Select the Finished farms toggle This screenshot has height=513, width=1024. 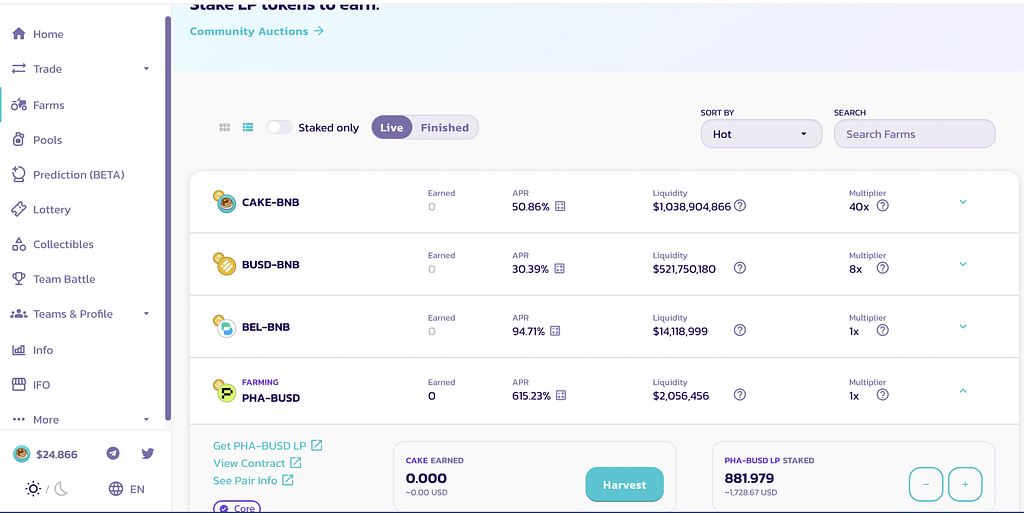(445, 128)
